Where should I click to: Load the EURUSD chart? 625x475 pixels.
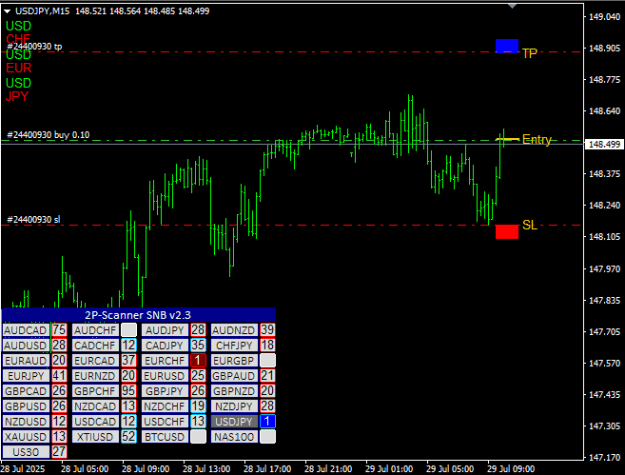165,375
